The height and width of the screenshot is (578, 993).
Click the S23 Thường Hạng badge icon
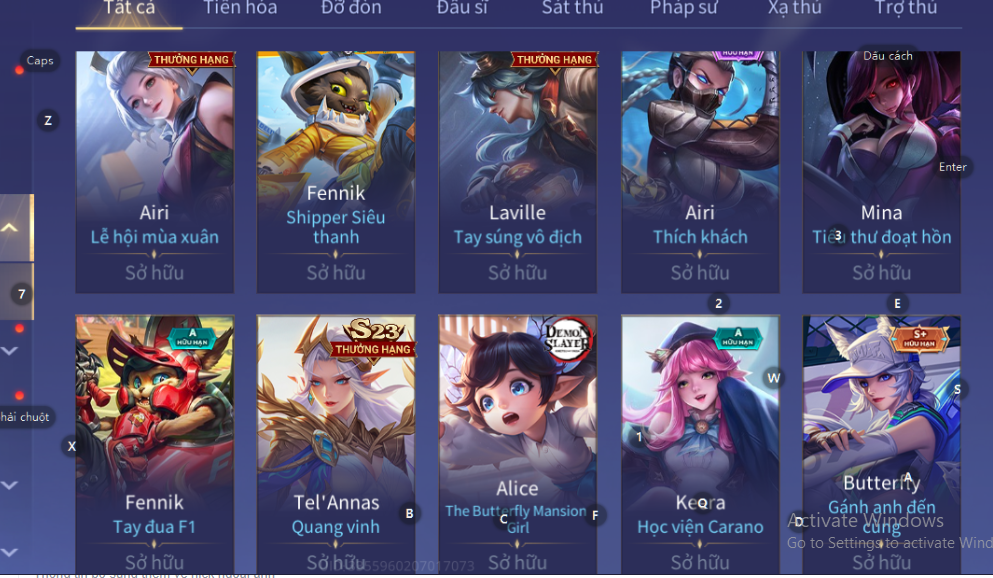(374, 338)
